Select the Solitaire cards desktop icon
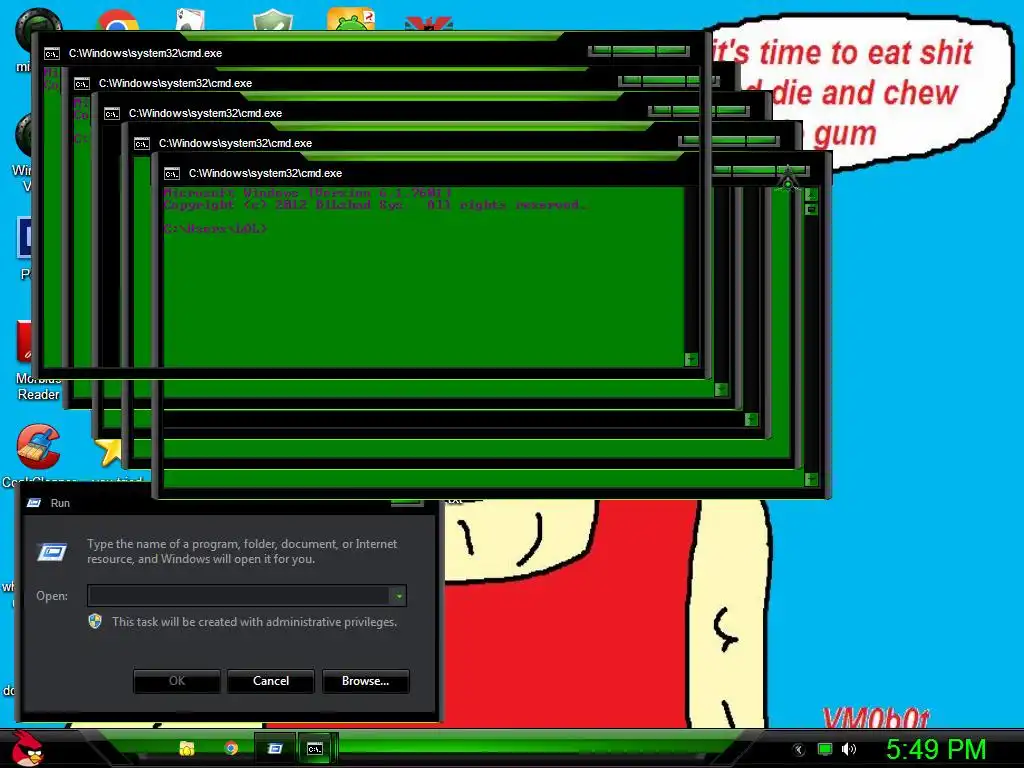This screenshot has width=1024, height=768. [191, 20]
